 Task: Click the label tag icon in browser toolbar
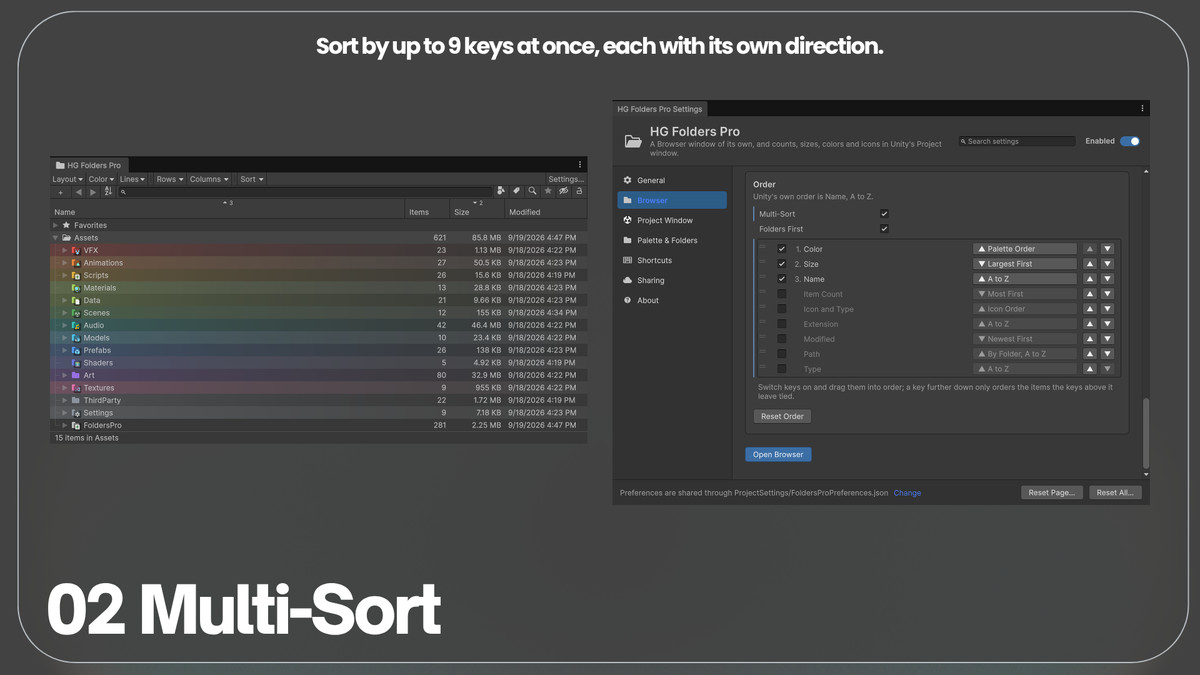pos(517,191)
